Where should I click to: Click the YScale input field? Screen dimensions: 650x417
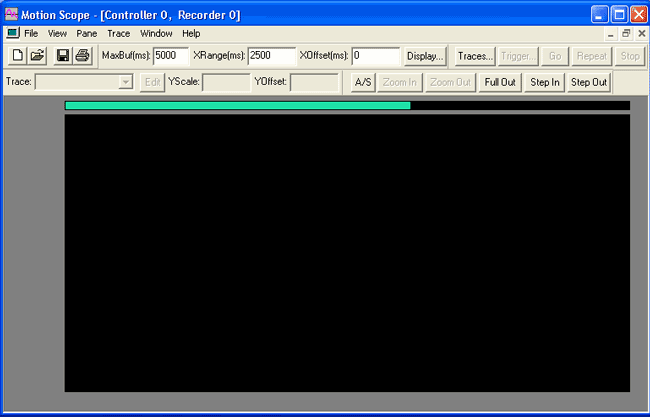click(226, 82)
